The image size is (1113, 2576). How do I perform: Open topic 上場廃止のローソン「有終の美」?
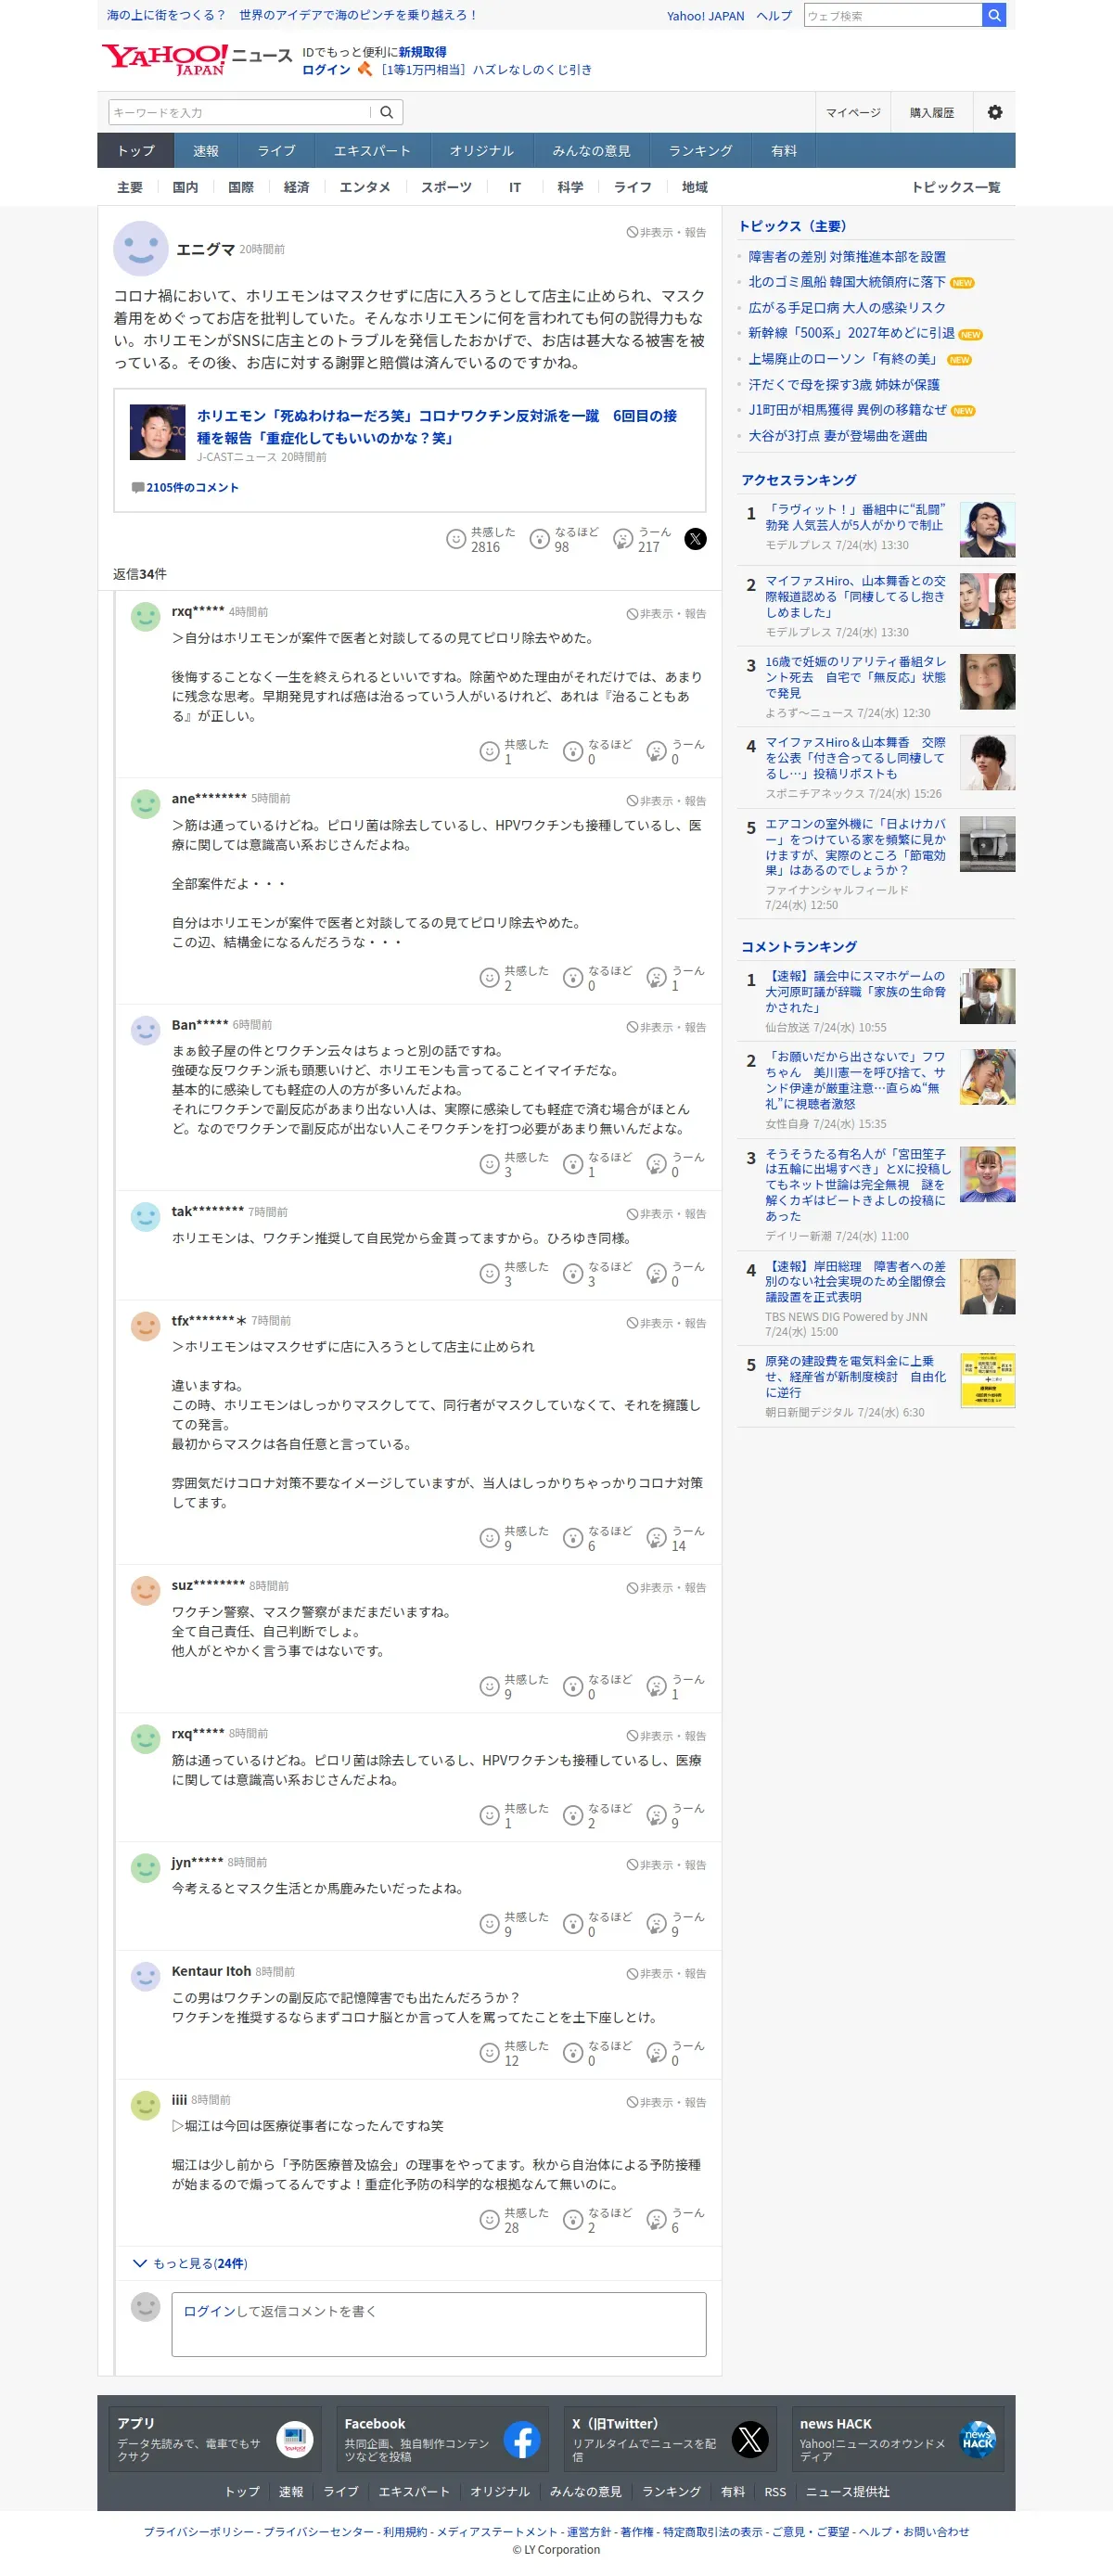(844, 359)
